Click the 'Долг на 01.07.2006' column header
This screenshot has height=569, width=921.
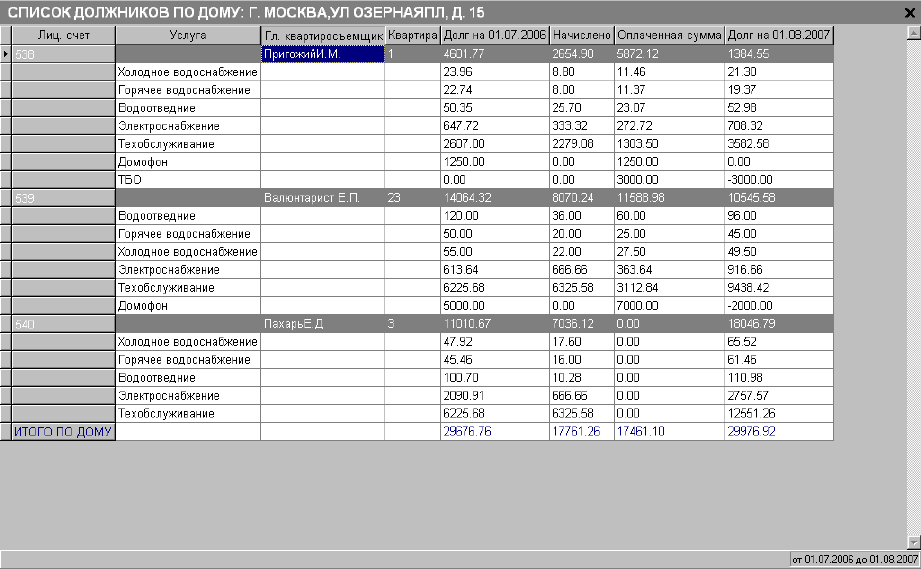(495, 35)
